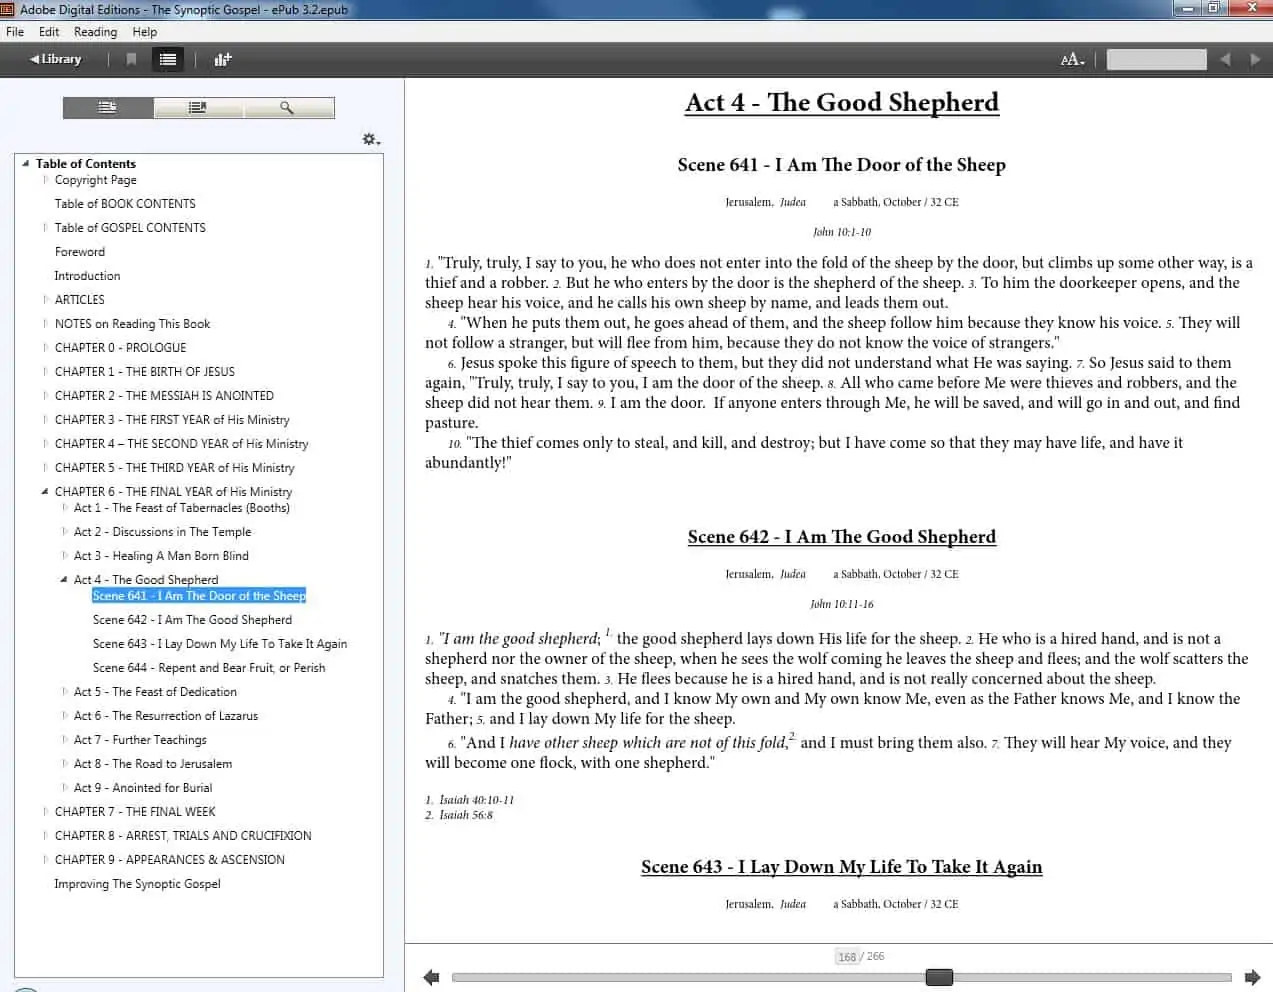1273x992 pixels.
Task: Go to previous page arrow
Action: pyautogui.click(x=431, y=977)
